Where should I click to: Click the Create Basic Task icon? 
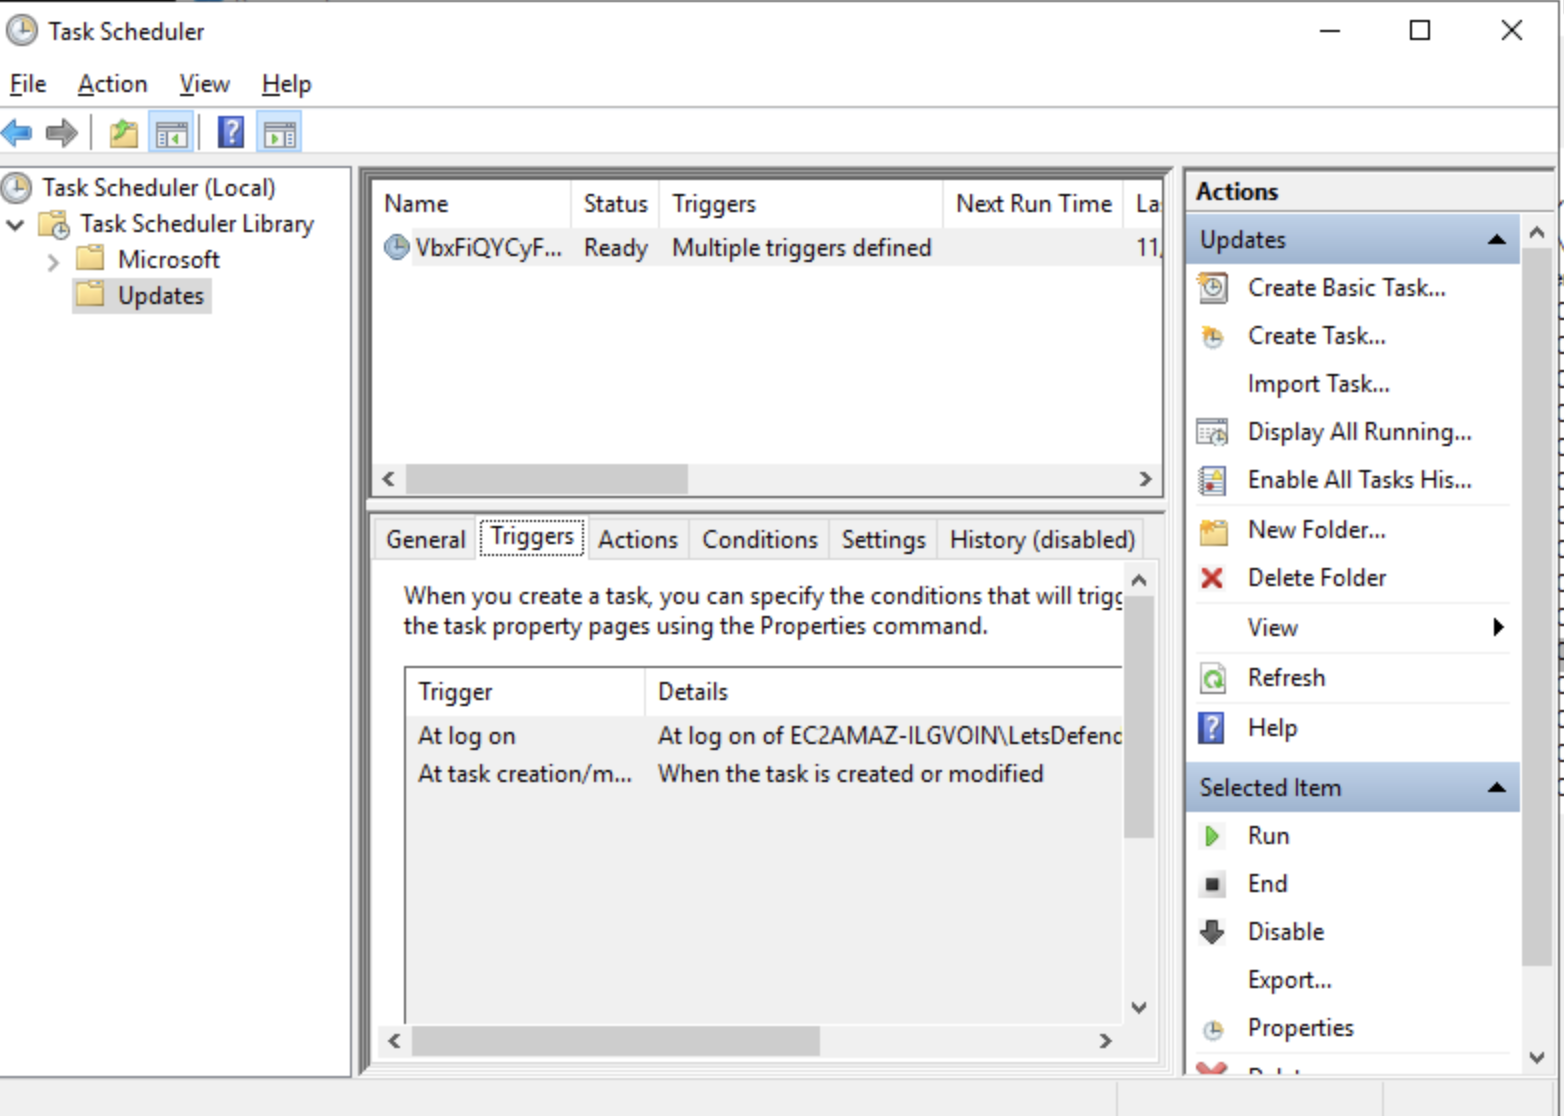(x=1213, y=288)
